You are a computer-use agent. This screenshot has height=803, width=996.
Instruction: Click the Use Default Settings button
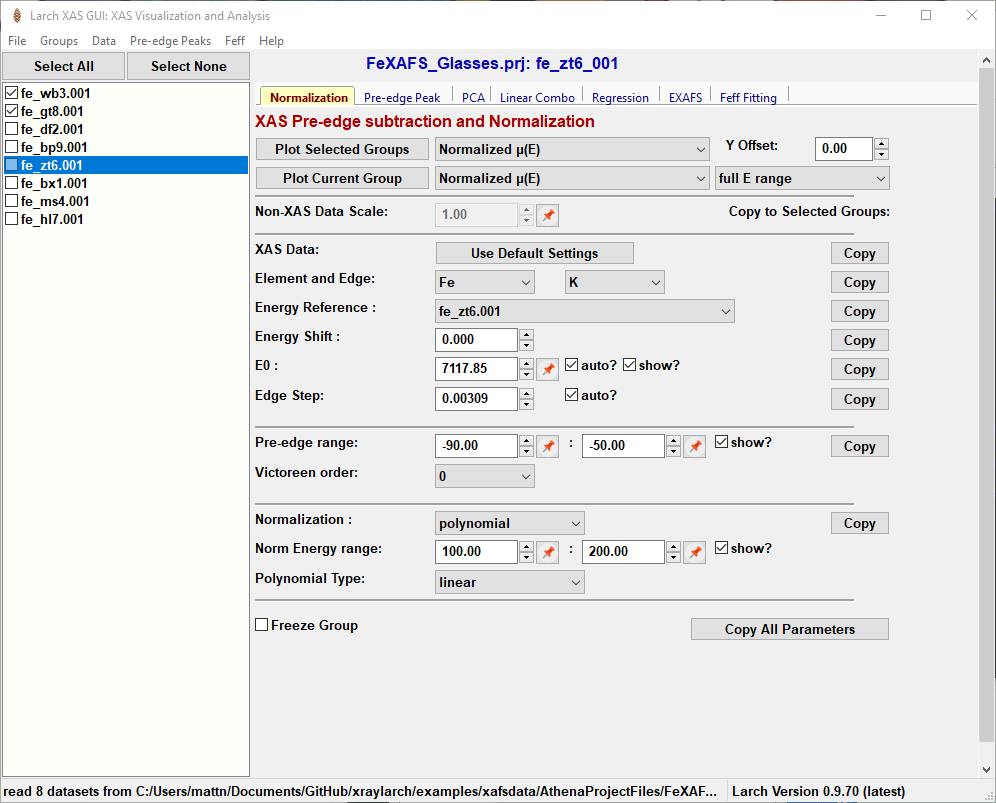534,253
